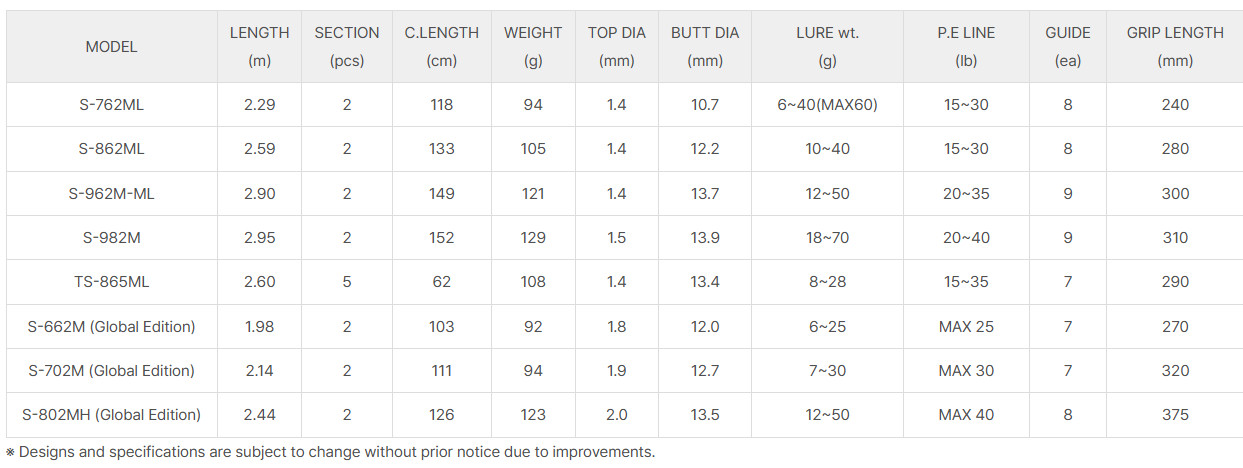Image resolution: width=1243 pixels, height=468 pixels.
Task: Select the P.E LINE header cell
Action: 966,46
